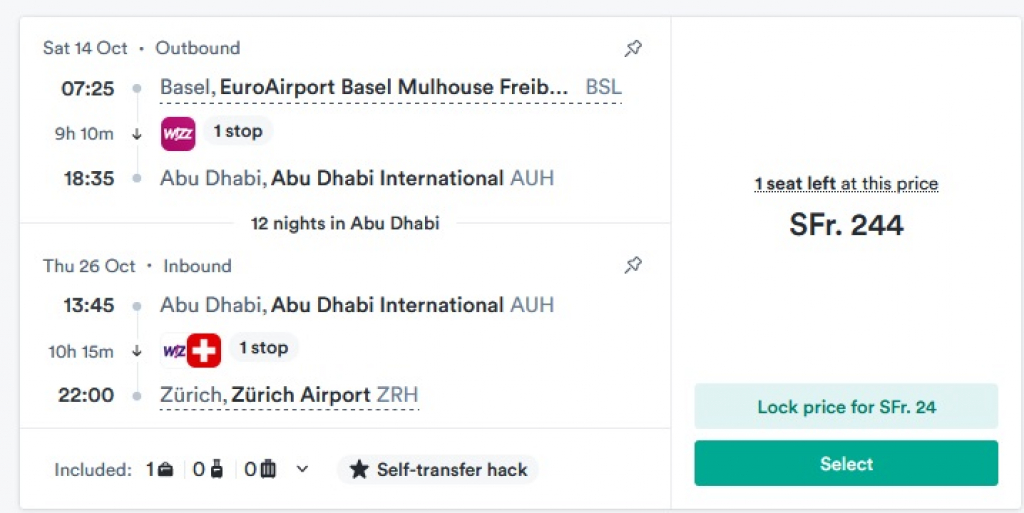Expand the included baggage chevron
1024x513 pixels.
pyautogui.click(x=302, y=469)
